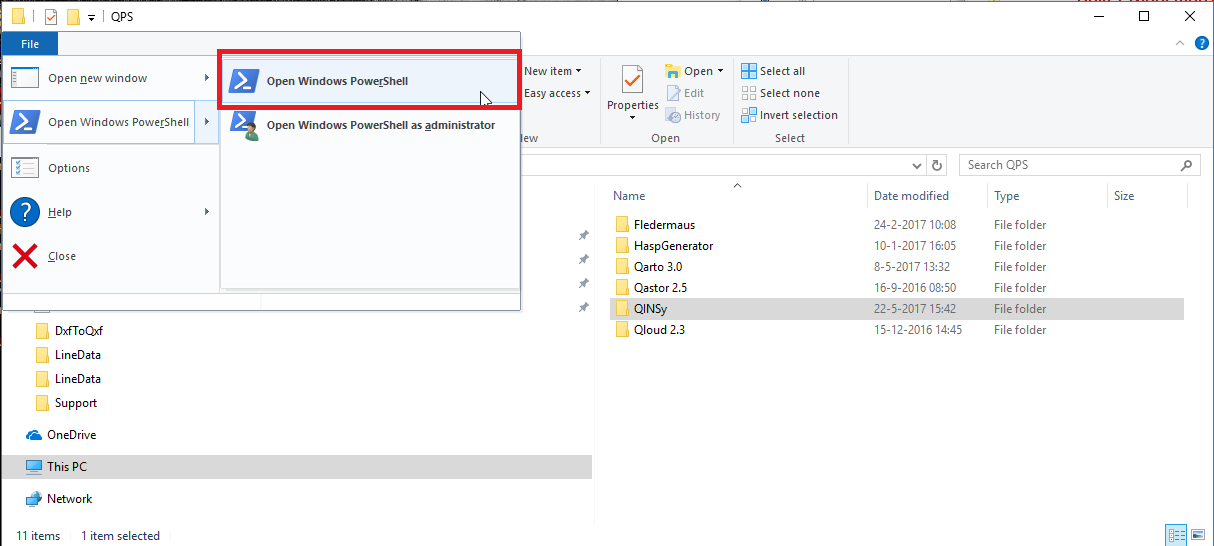Select Network in the navigation pane
The height and width of the screenshot is (546, 1214).
click(69, 499)
